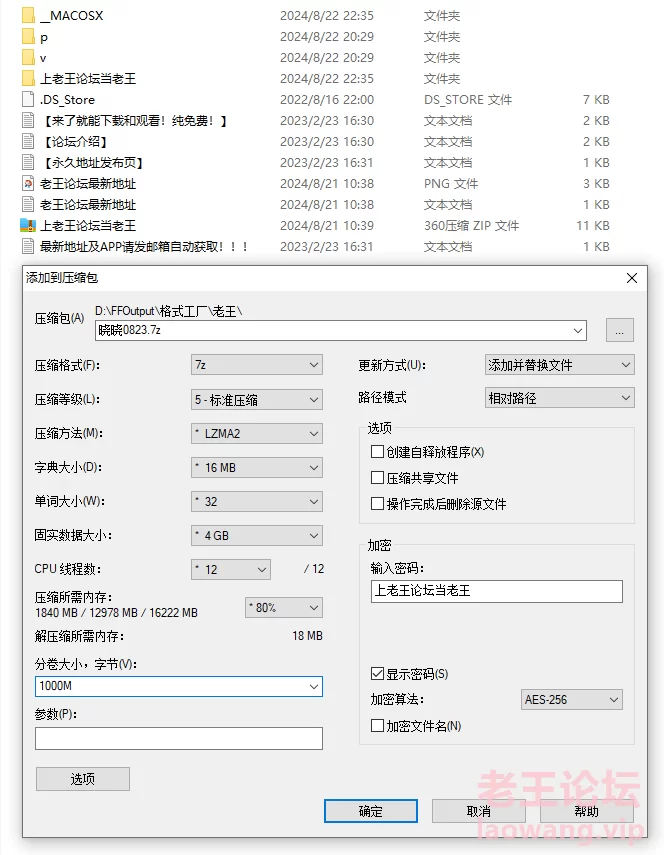The image size is (664, 855).
Task: Select the 【永久地址发布页】 document icon
Action: point(28,162)
